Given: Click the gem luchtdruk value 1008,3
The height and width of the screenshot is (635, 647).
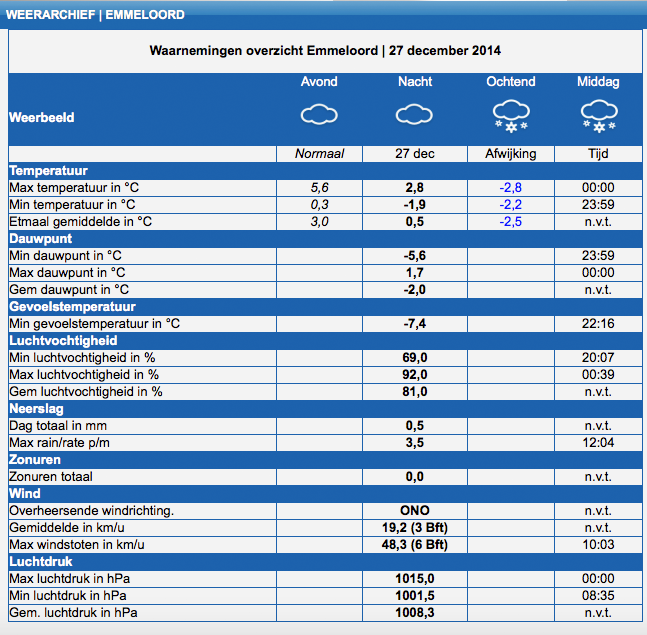Looking at the screenshot, I should [x=415, y=613].
